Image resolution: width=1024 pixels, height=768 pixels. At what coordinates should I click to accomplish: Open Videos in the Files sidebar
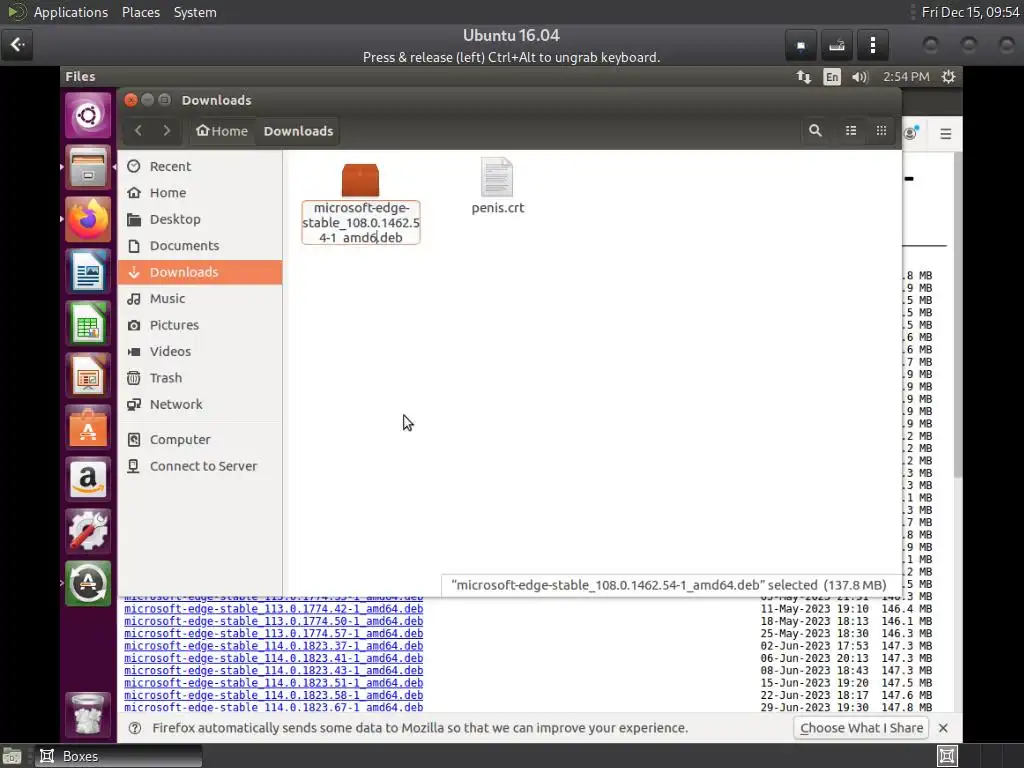pyautogui.click(x=200, y=351)
